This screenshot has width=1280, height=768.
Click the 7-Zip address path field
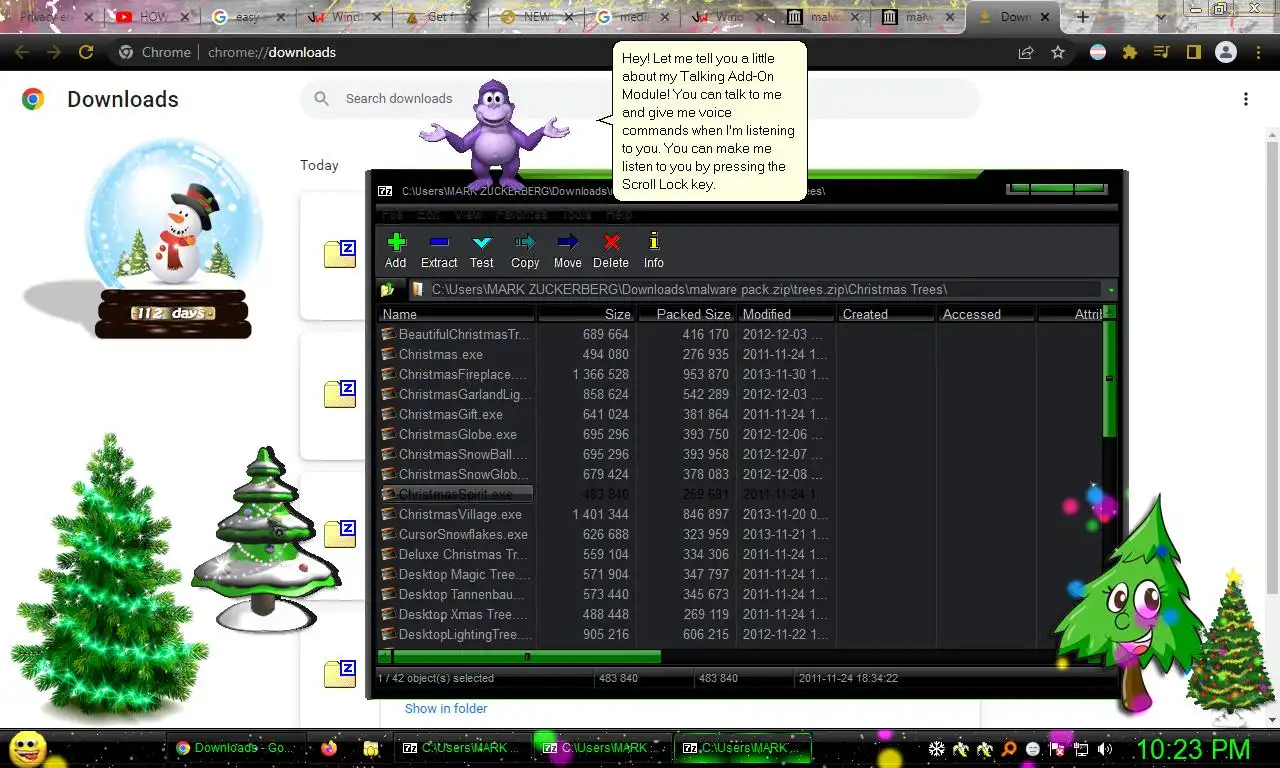[755, 290]
